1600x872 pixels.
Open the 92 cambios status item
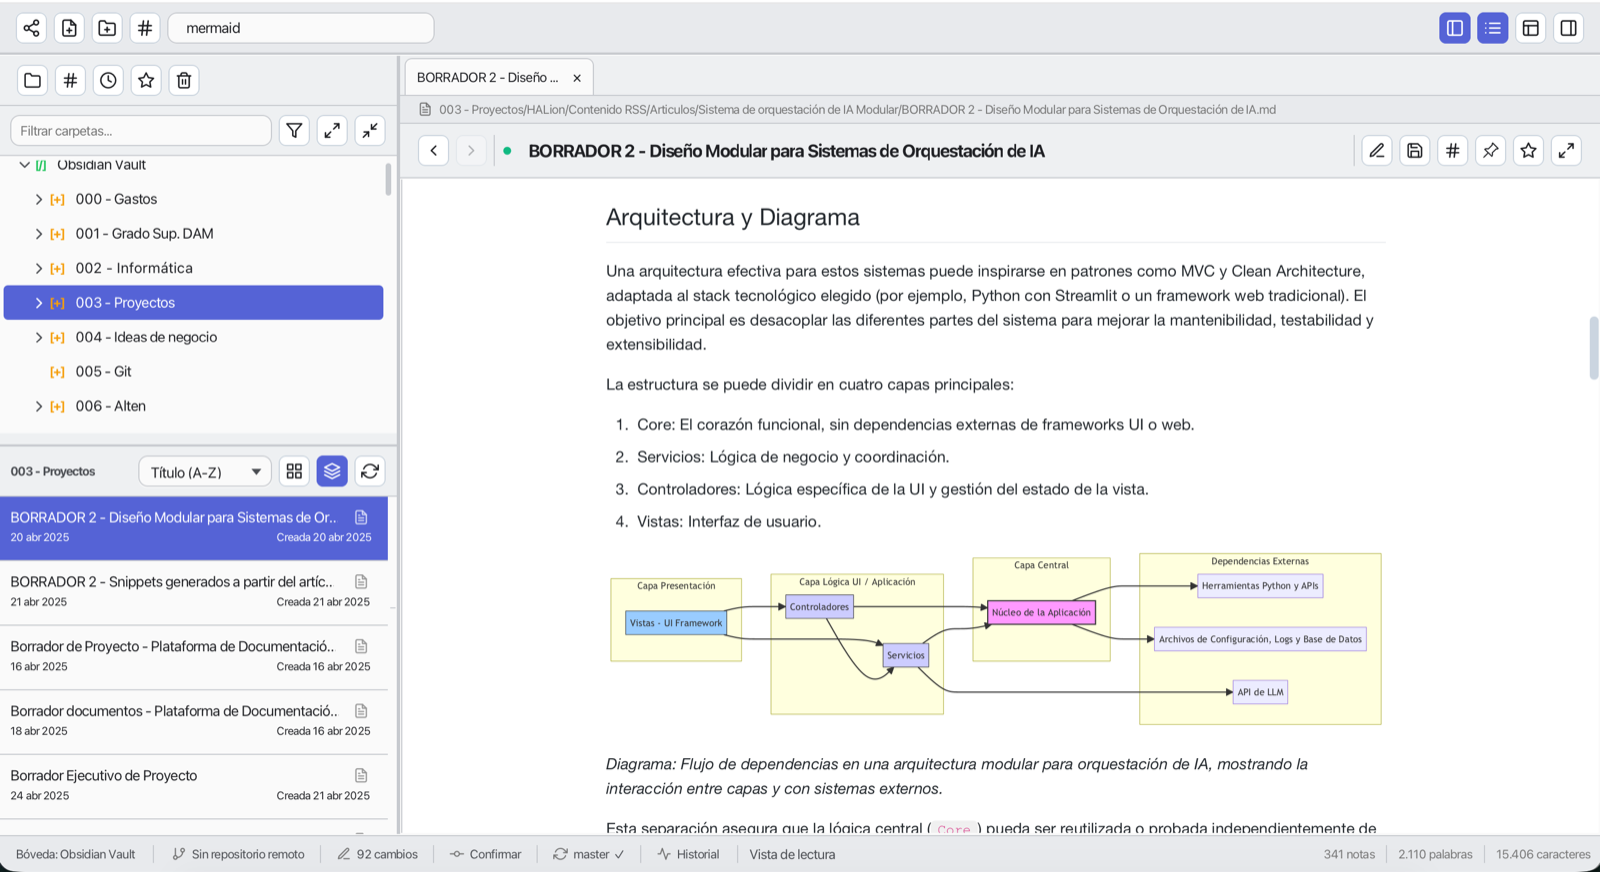[377, 854]
